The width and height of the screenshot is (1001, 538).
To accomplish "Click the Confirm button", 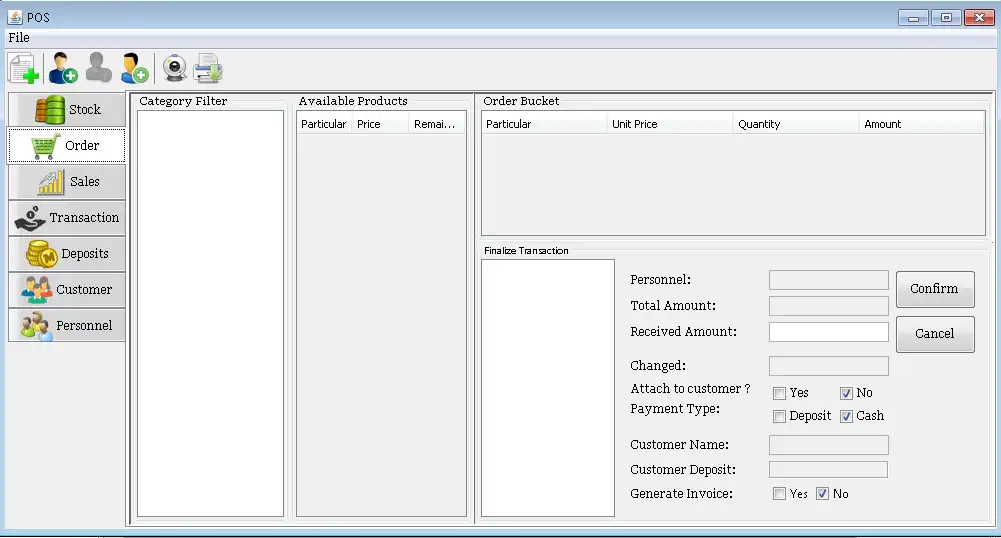I will (x=935, y=288).
